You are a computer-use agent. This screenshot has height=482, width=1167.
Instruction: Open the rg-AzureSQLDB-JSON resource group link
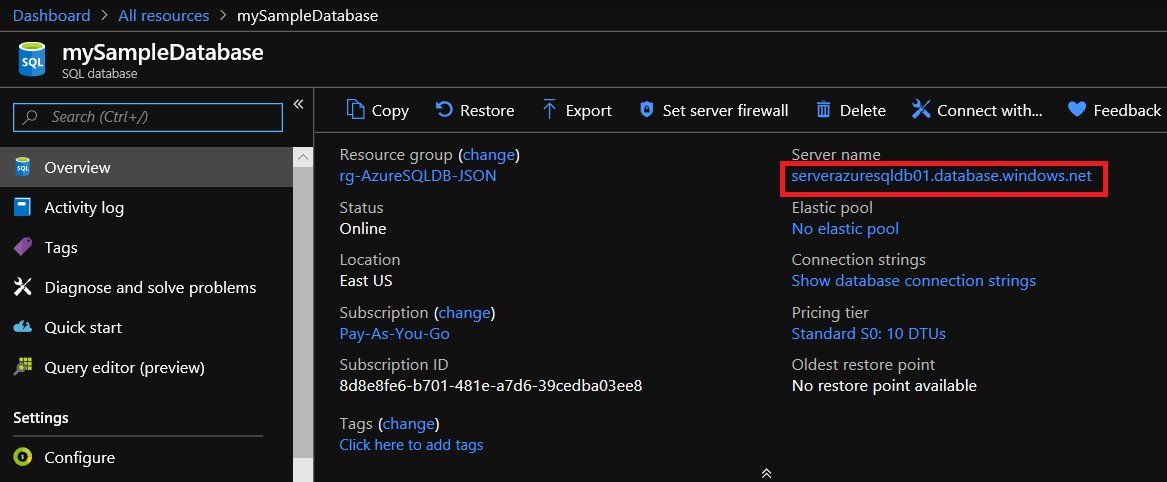click(418, 176)
